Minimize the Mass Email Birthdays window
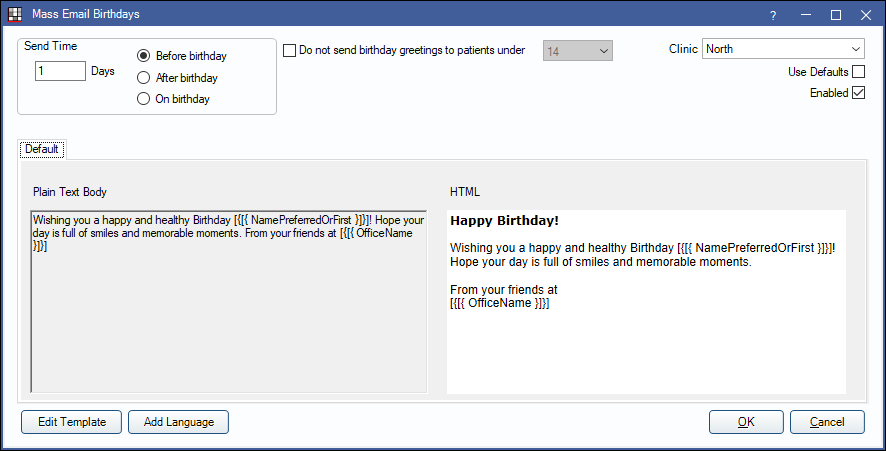Image resolution: width=886 pixels, height=451 pixels. (x=806, y=15)
